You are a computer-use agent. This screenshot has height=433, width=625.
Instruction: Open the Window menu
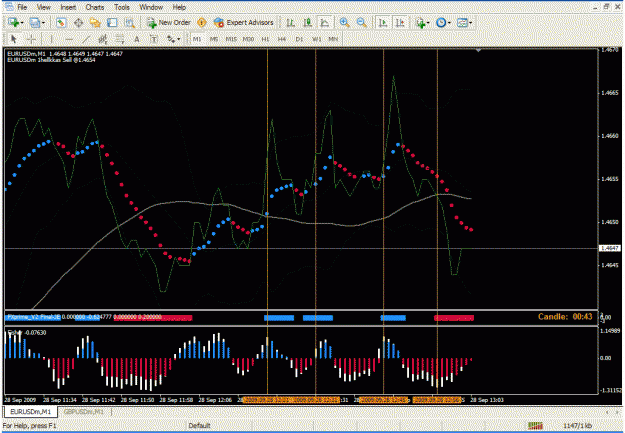point(151,7)
